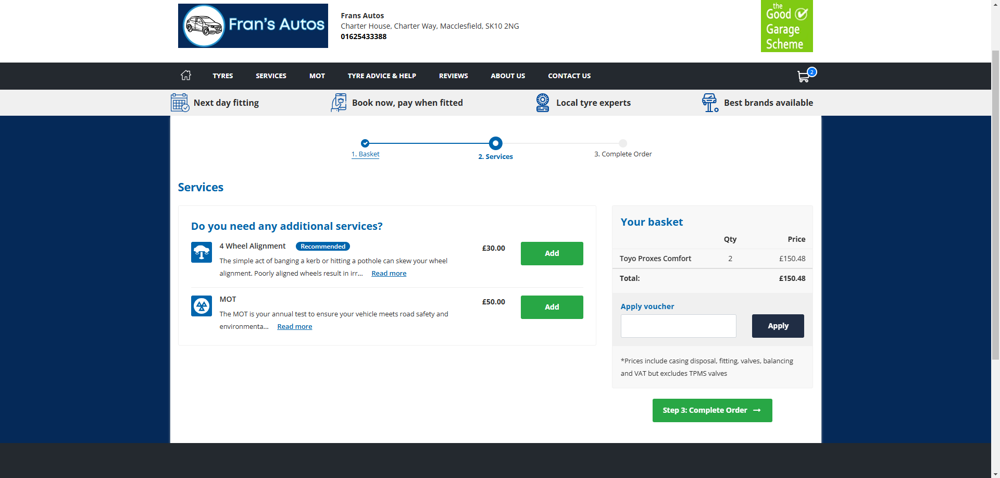Screen dimensions: 1000x478
Task: Expand Read more for MOT description
Action: click(x=294, y=326)
